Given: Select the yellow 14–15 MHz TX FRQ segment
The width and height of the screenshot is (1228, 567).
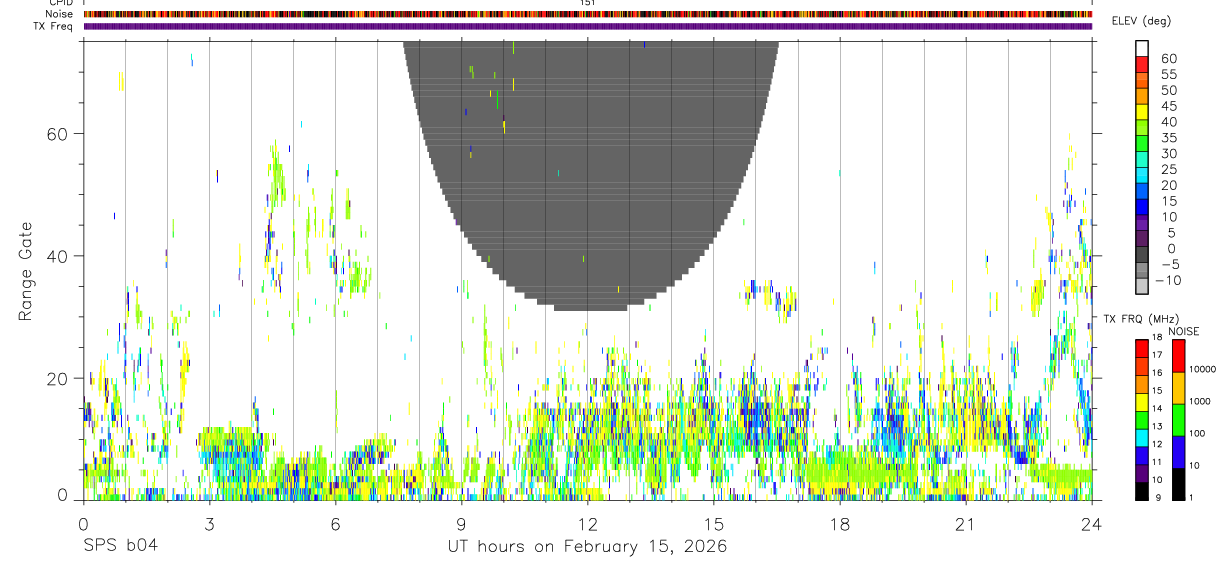Looking at the screenshot, I should [1141, 401].
